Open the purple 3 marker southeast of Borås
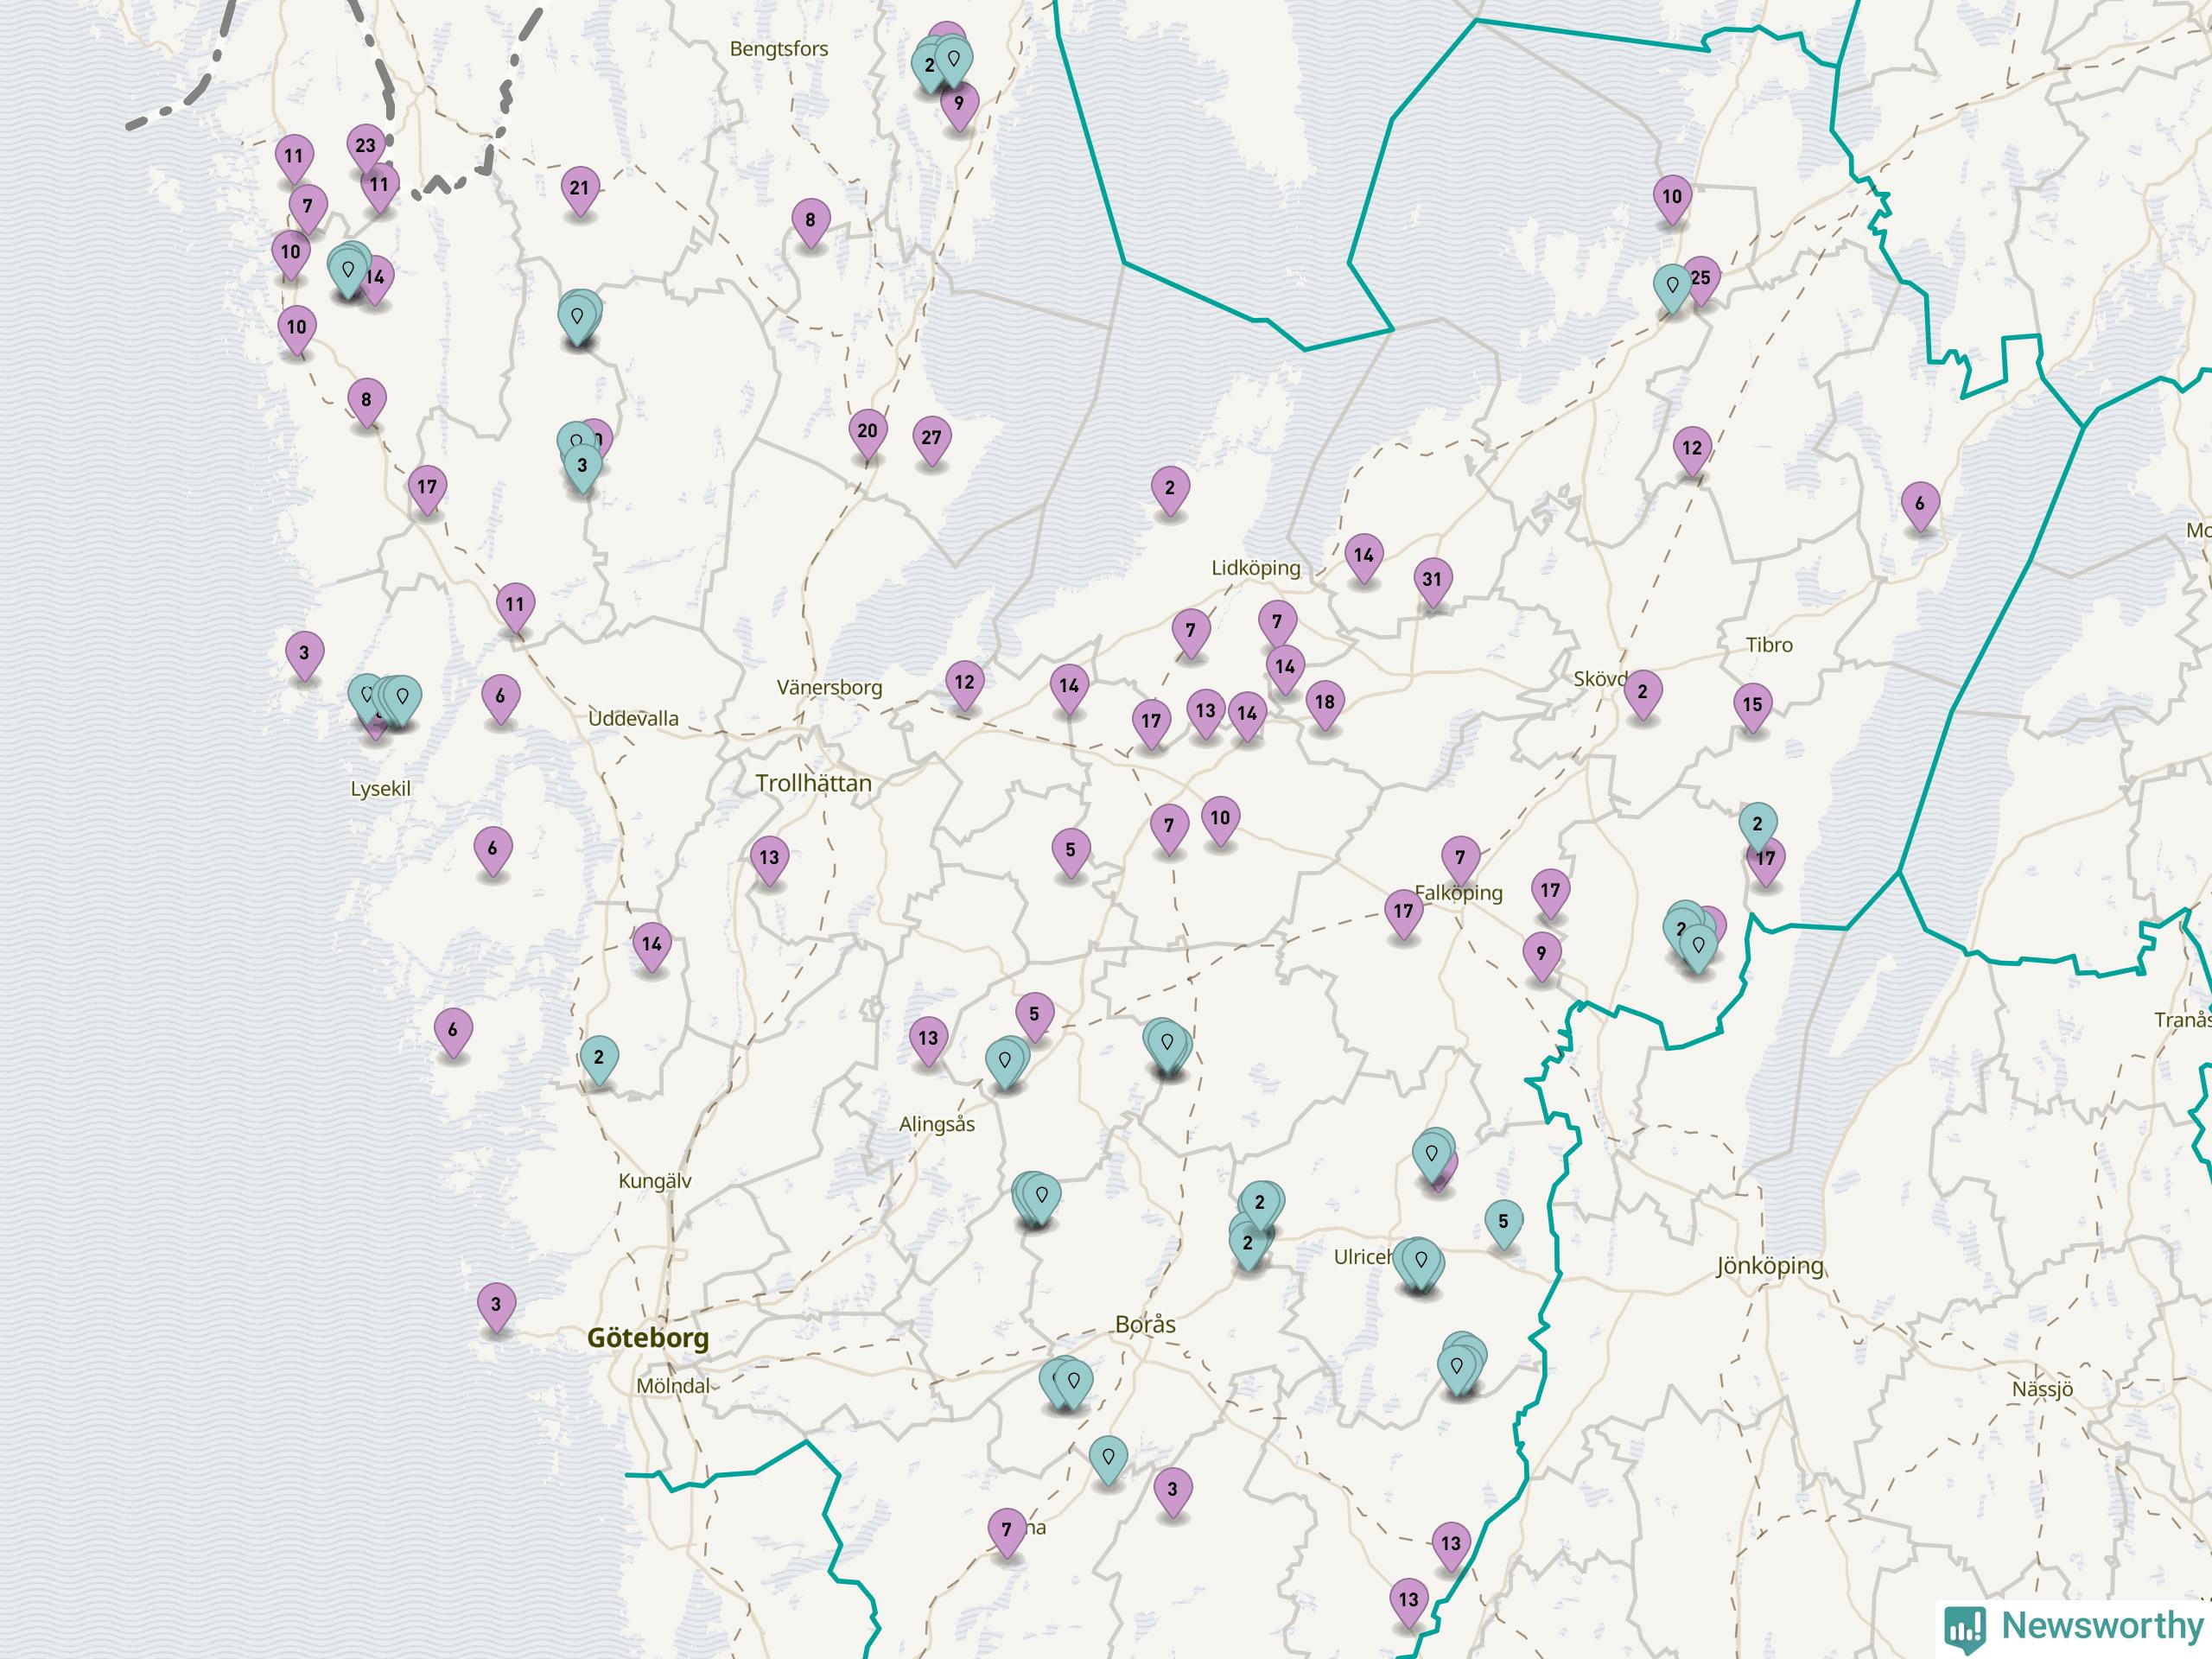This screenshot has height=1659, width=2212. 1172,1491
